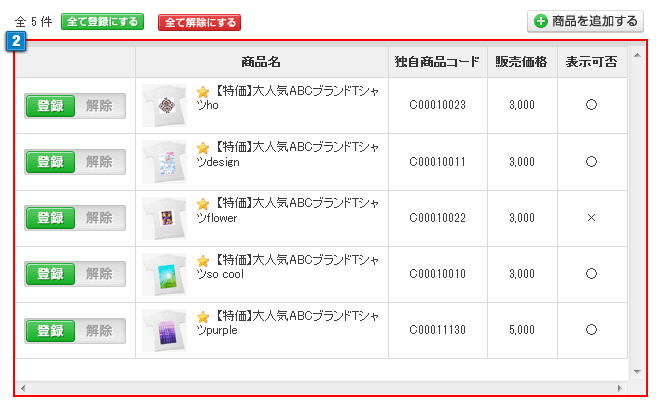
Task: Click the blue number 2 badge
Action: tap(17, 42)
